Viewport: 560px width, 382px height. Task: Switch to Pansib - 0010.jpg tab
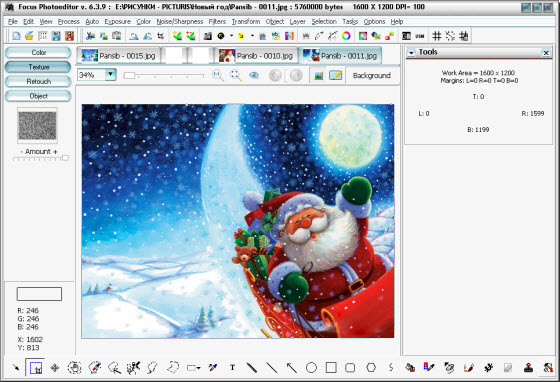pyautogui.click(x=256, y=56)
